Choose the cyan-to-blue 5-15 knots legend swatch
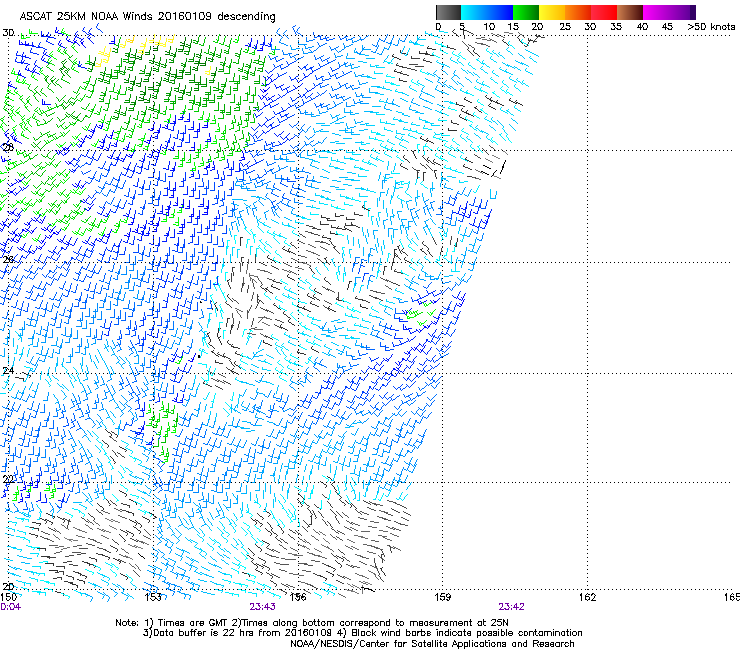Viewport: 740px width, 650px height. (x=487, y=12)
